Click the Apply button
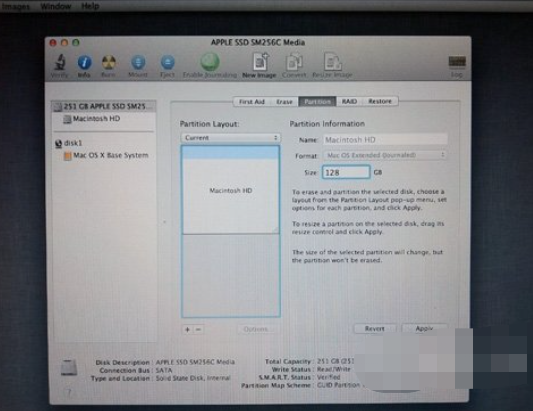The width and height of the screenshot is (533, 411). (424, 328)
